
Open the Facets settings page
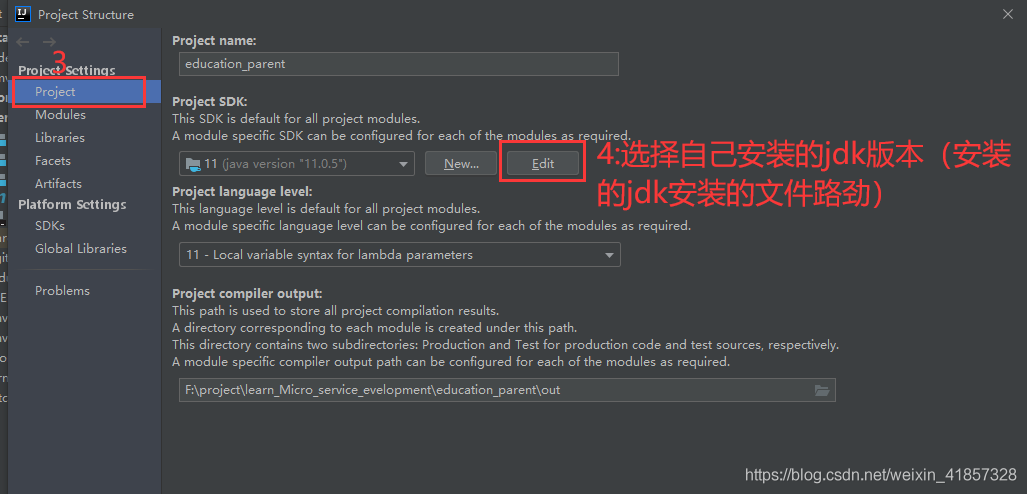click(x=52, y=161)
